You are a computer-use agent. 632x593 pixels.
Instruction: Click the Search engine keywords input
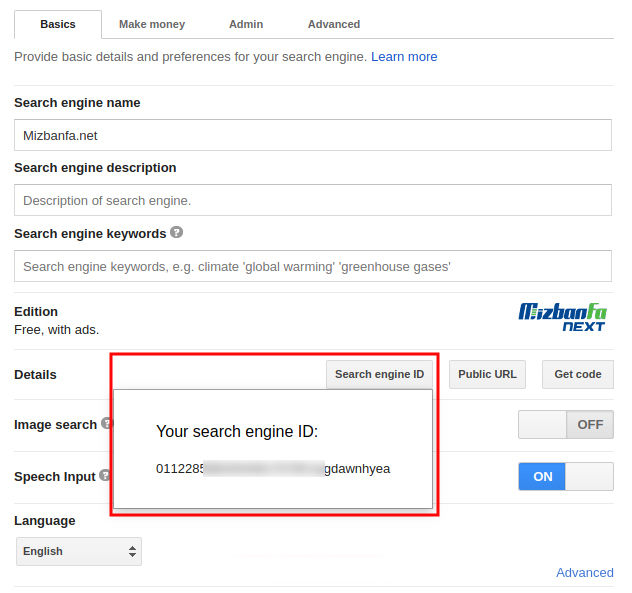pos(312,266)
